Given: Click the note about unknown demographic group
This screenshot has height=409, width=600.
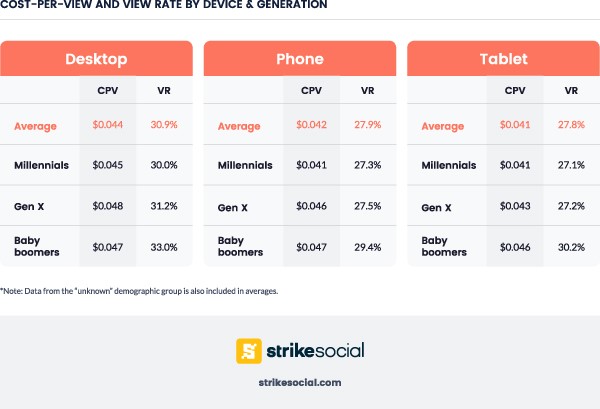Looking at the screenshot, I should (x=139, y=291).
